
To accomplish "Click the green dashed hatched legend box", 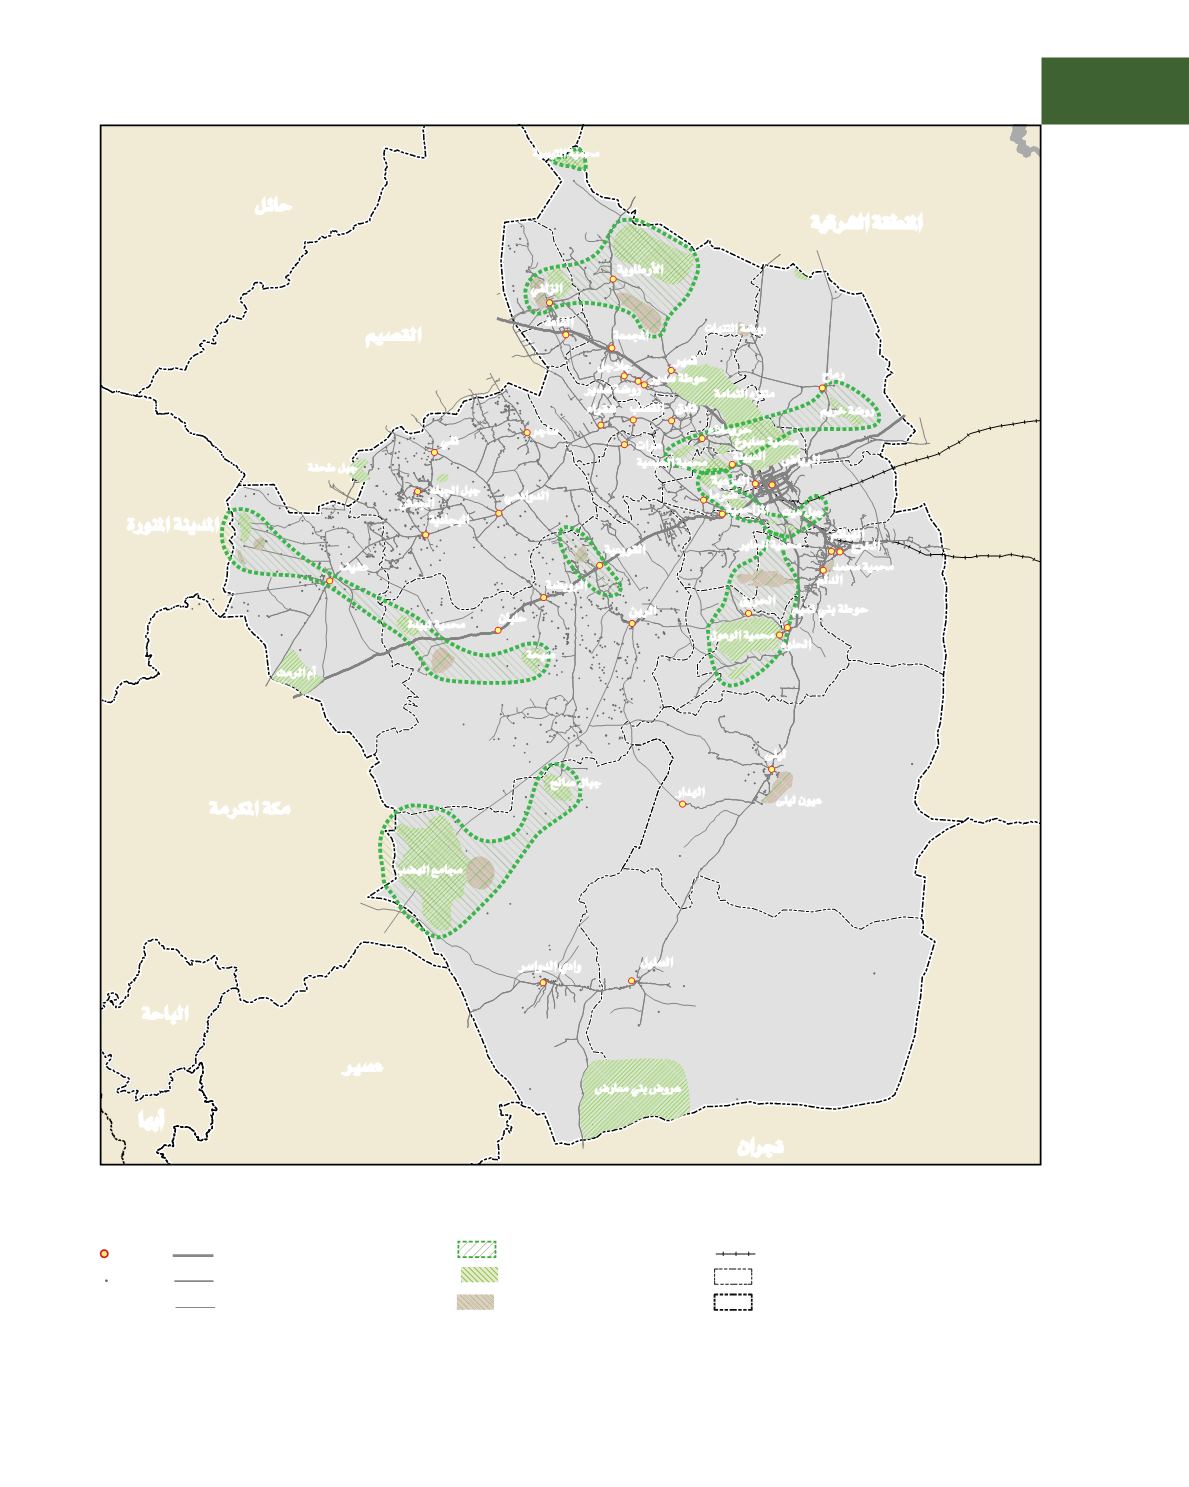I will (x=476, y=1249).
